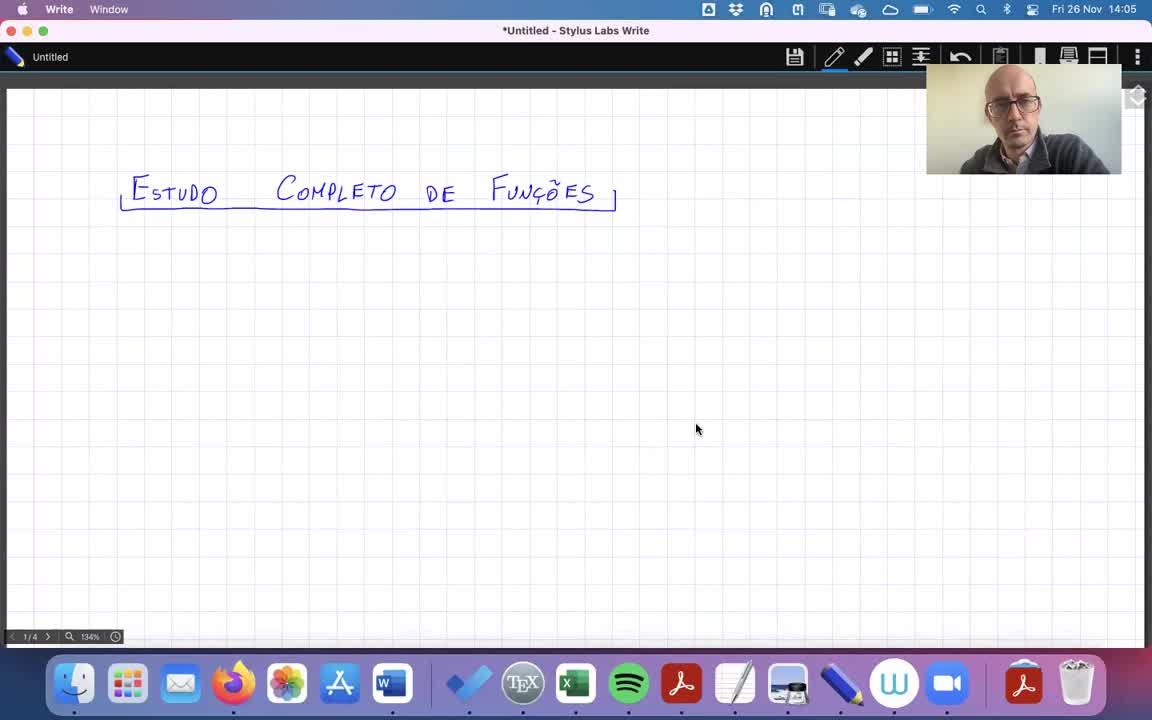This screenshot has width=1152, height=720.
Task: Click the 134% zoom level
Action: click(x=90, y=637)
